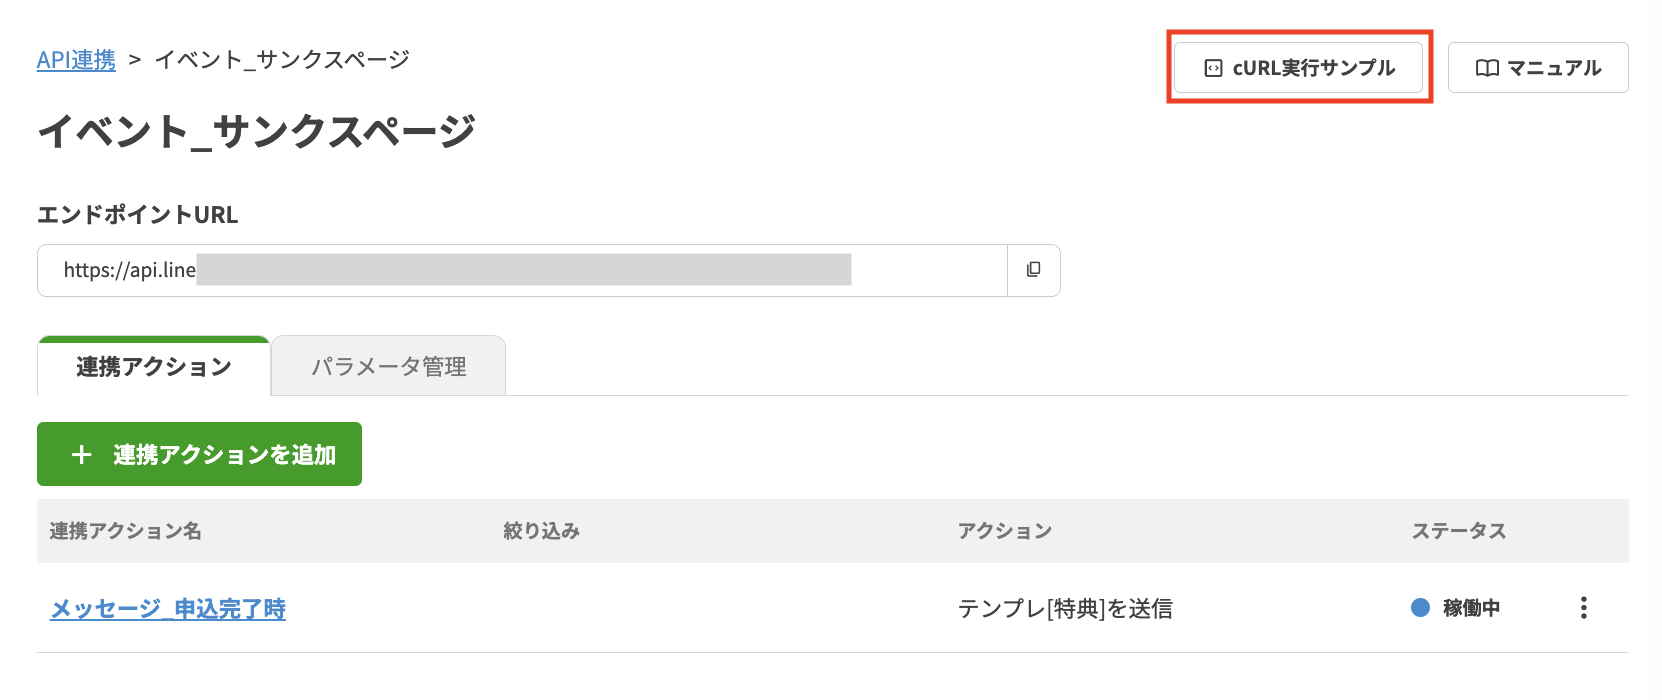Viewport: 1662px width, 700px height.
Task: Click the 稼働中 status text
Action: point(1471,608)
